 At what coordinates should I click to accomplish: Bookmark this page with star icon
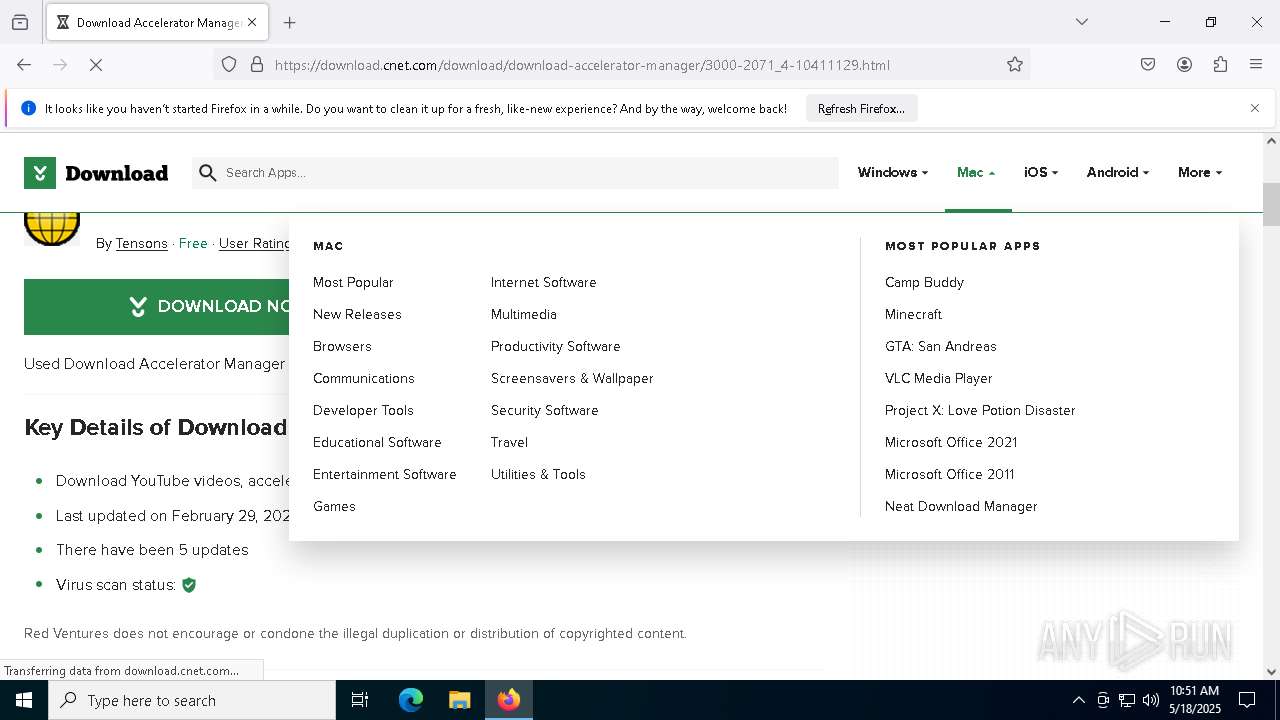(x=1015, y=65)
